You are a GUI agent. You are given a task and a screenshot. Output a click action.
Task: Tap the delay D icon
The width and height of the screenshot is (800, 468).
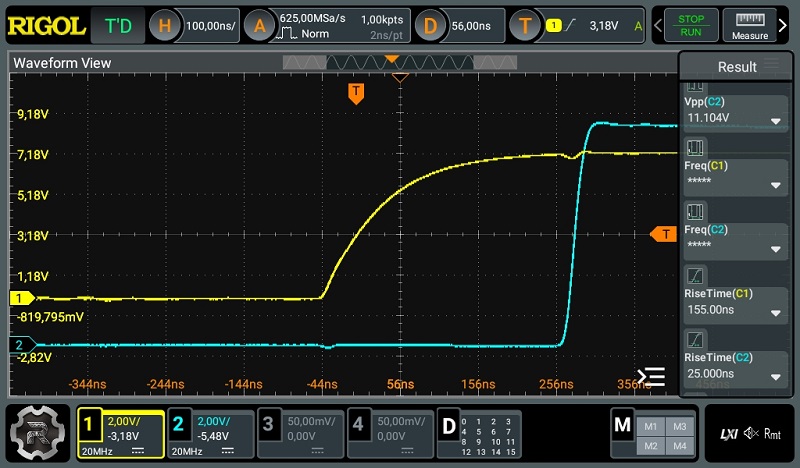430,26
